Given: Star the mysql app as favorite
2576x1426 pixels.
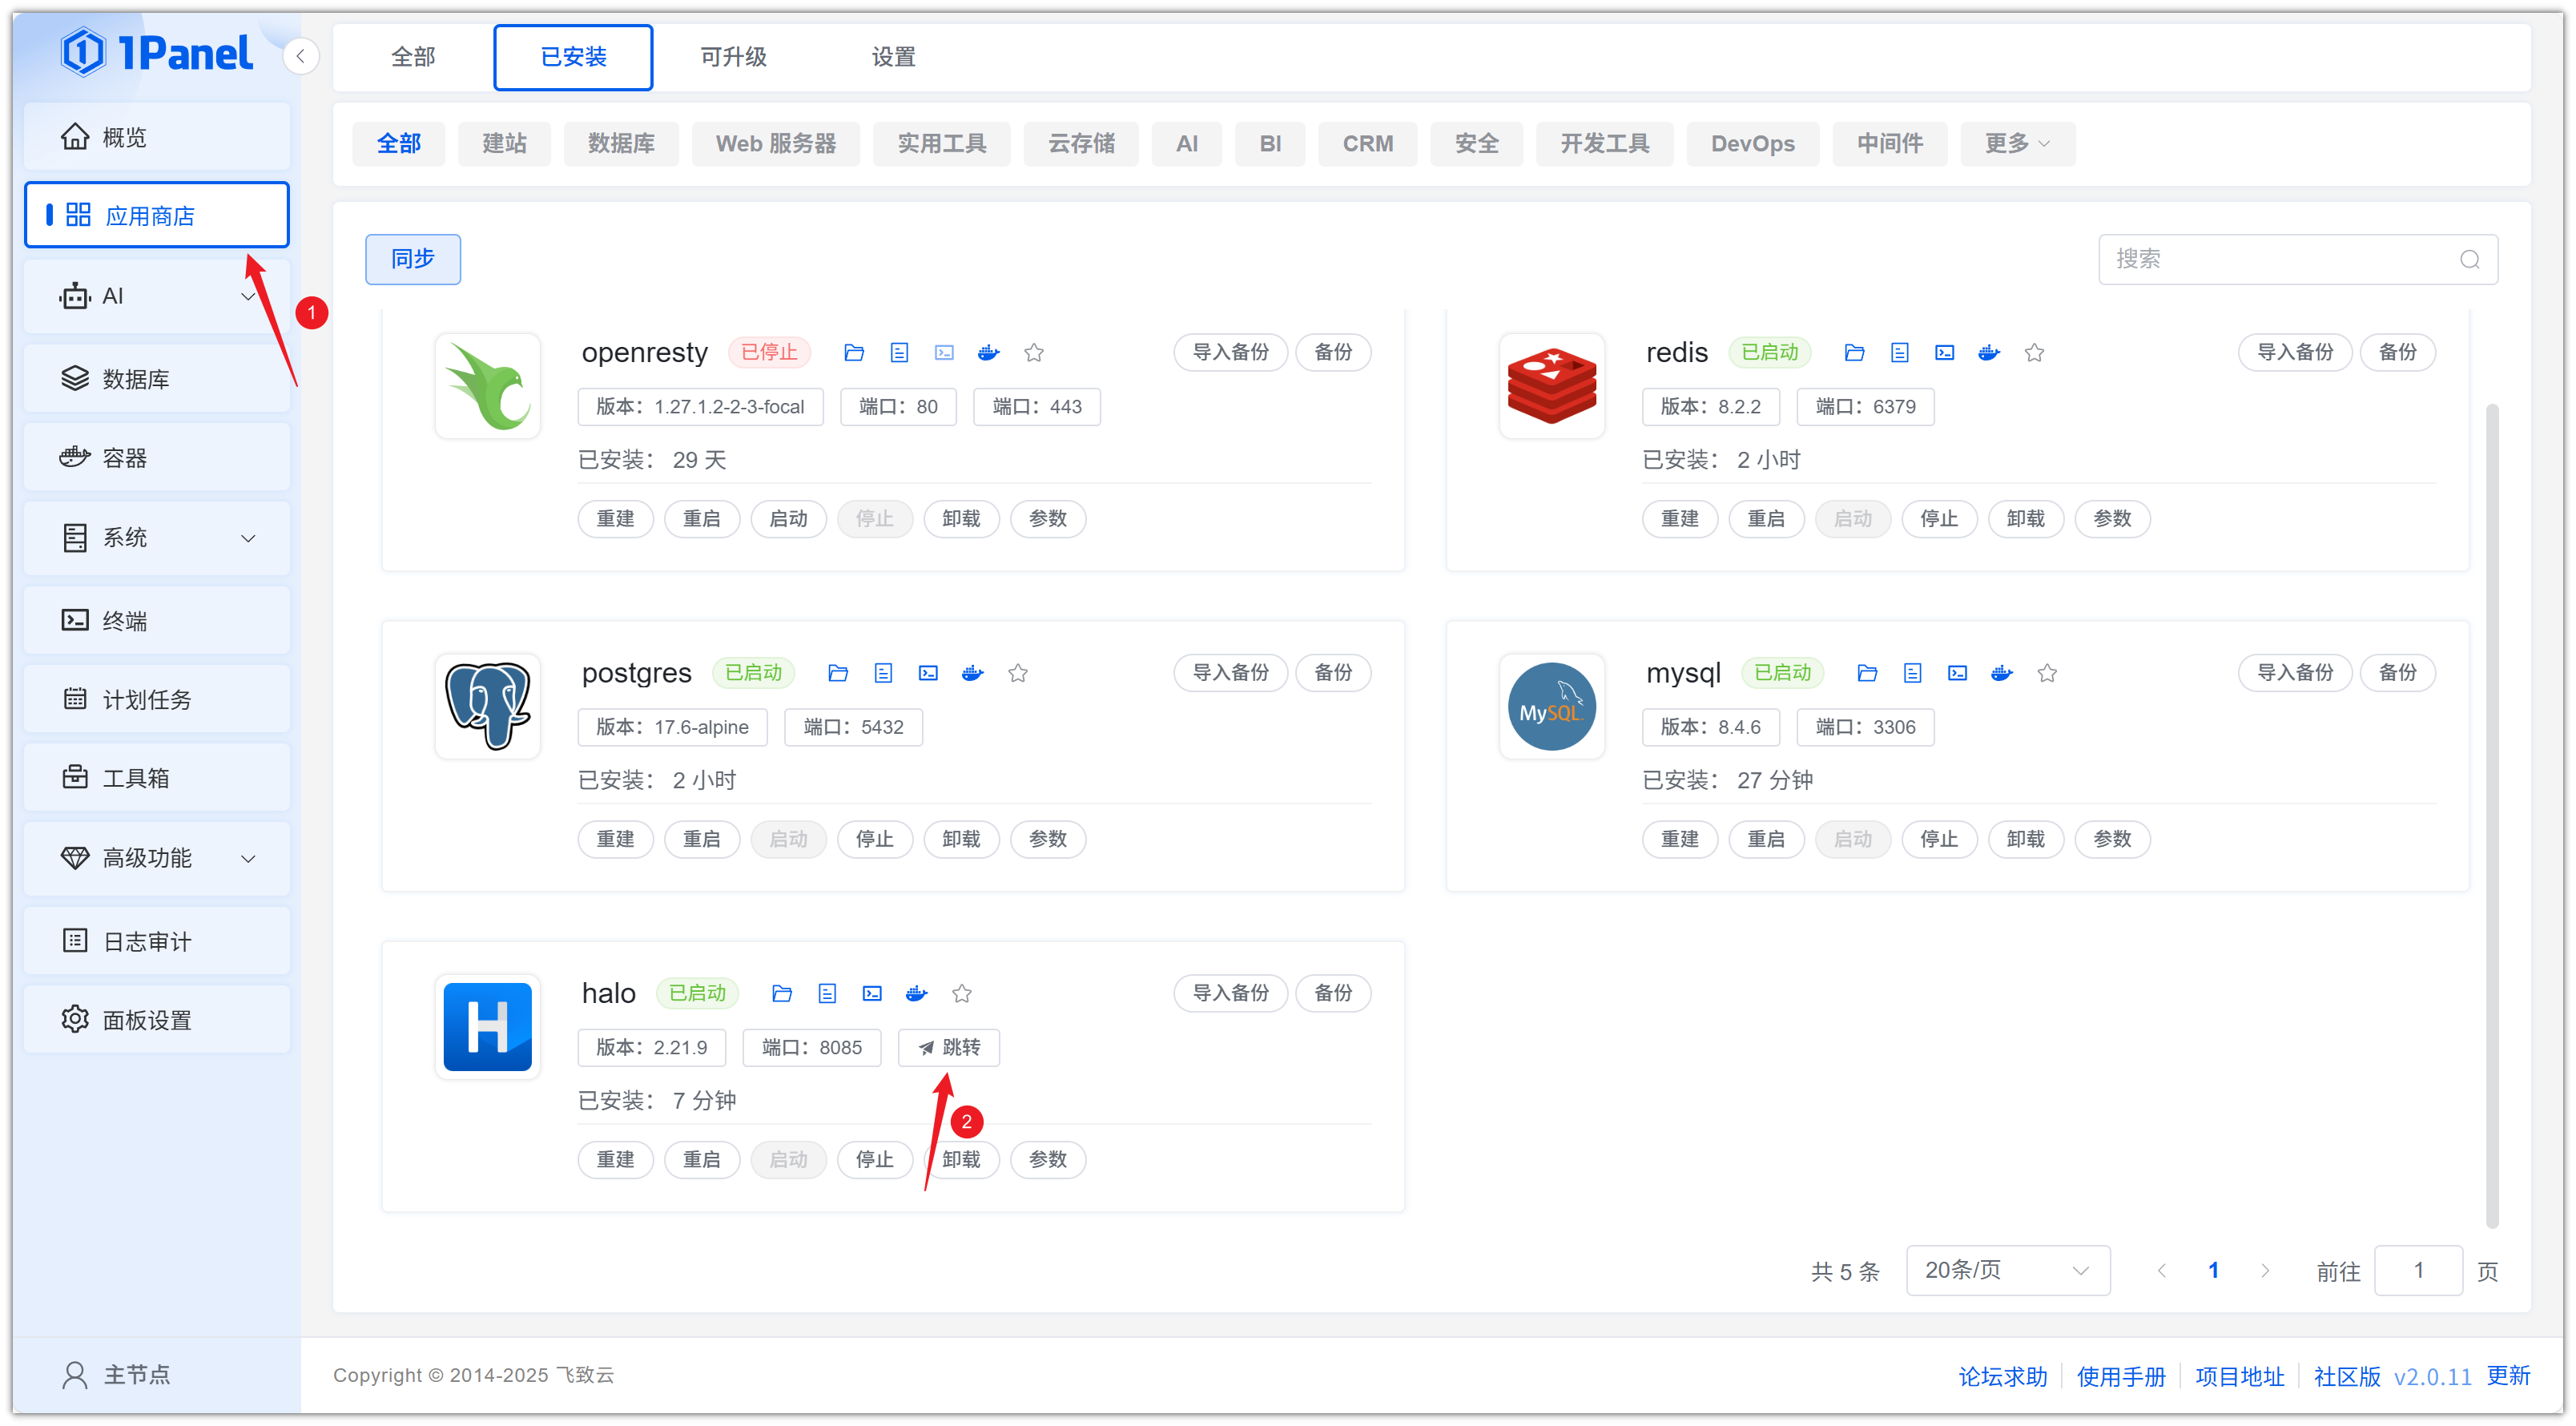Looking at the screenshot, I should (x=2047, y=673).
